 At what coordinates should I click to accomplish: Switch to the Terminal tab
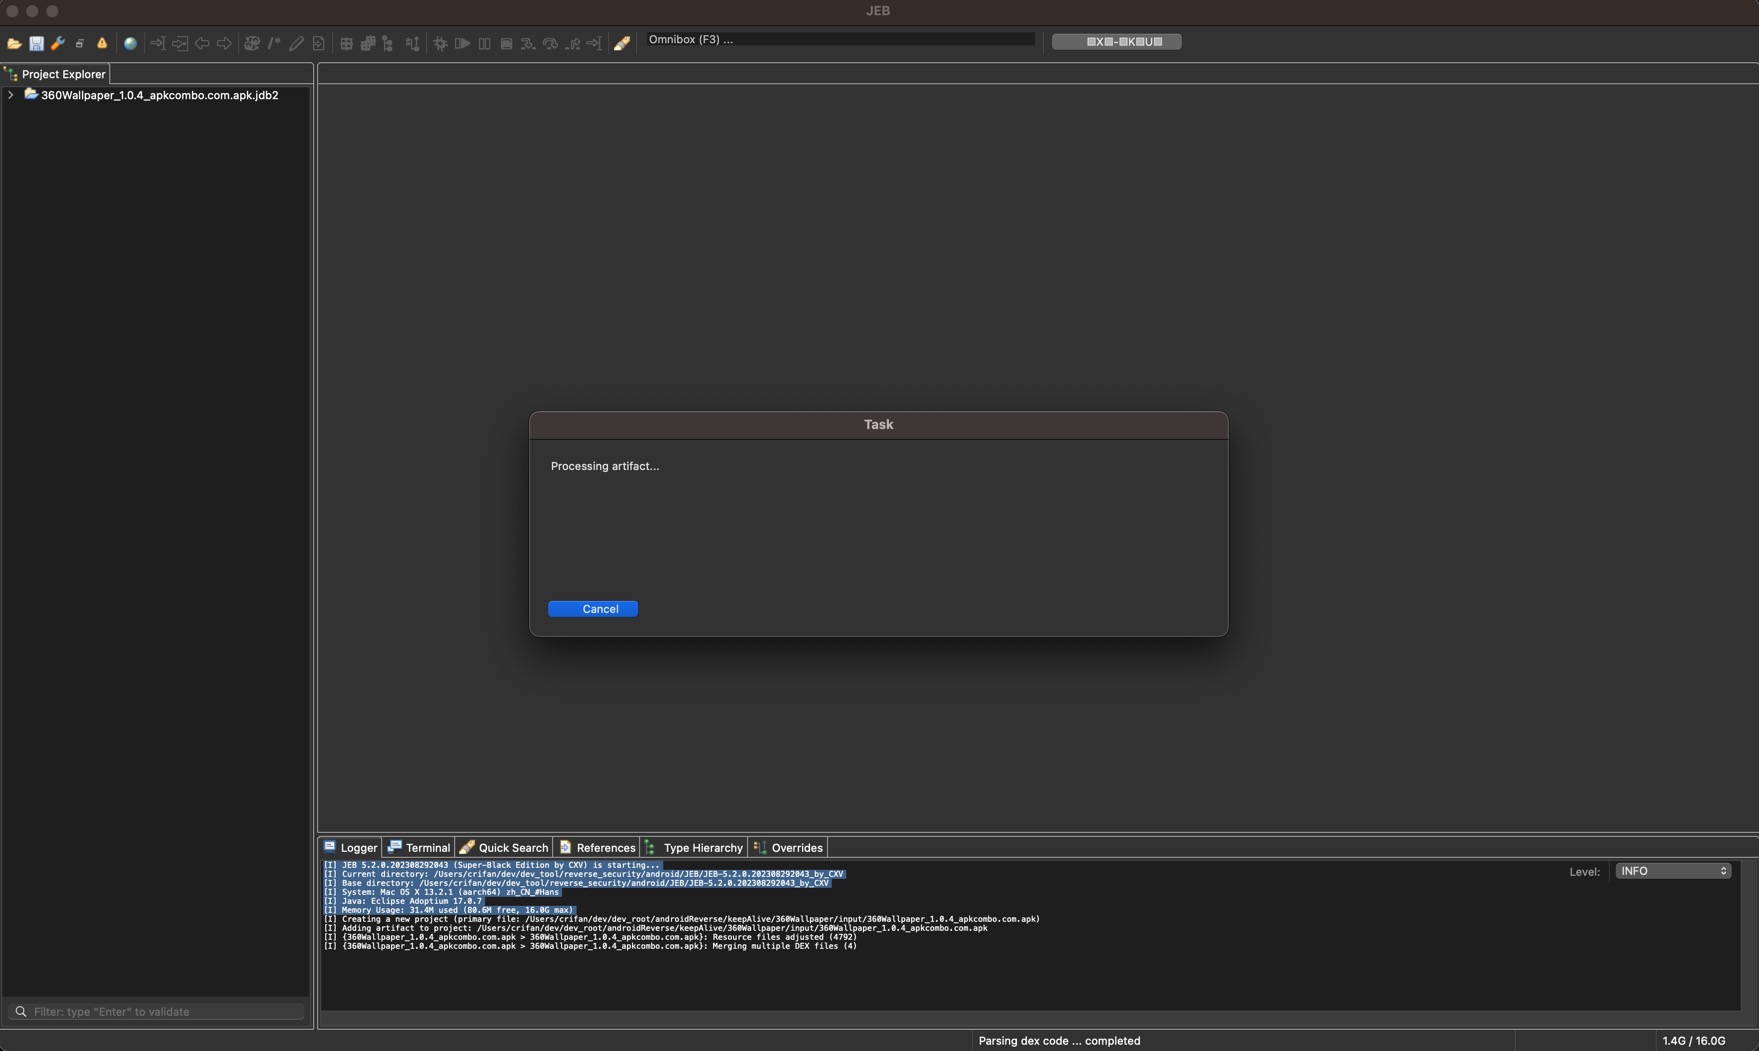click(419, 847)
